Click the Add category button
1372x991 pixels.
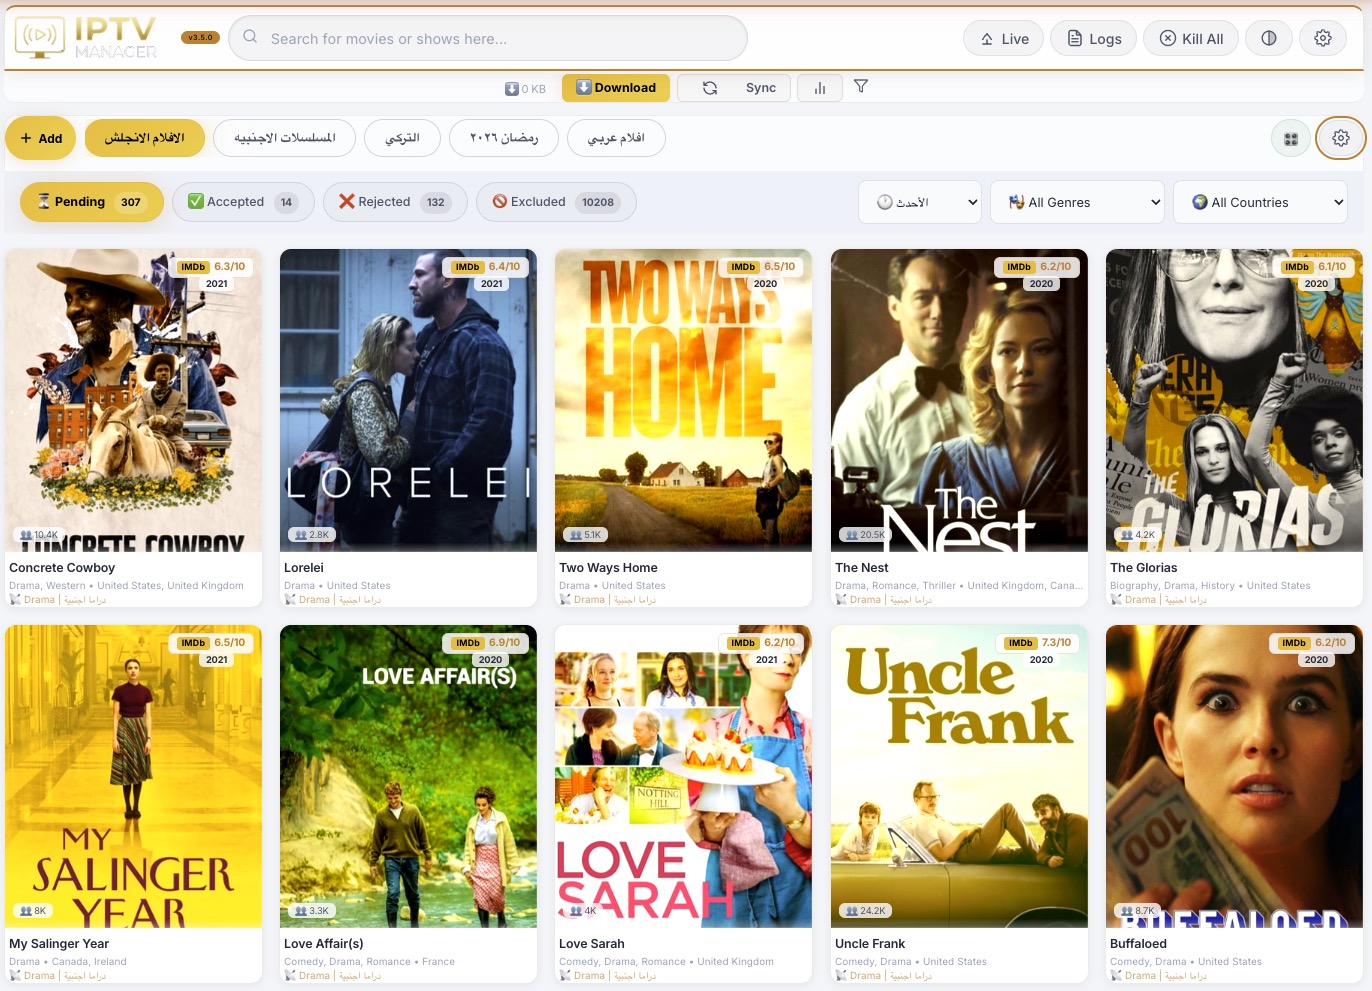[x=41, y=138]
